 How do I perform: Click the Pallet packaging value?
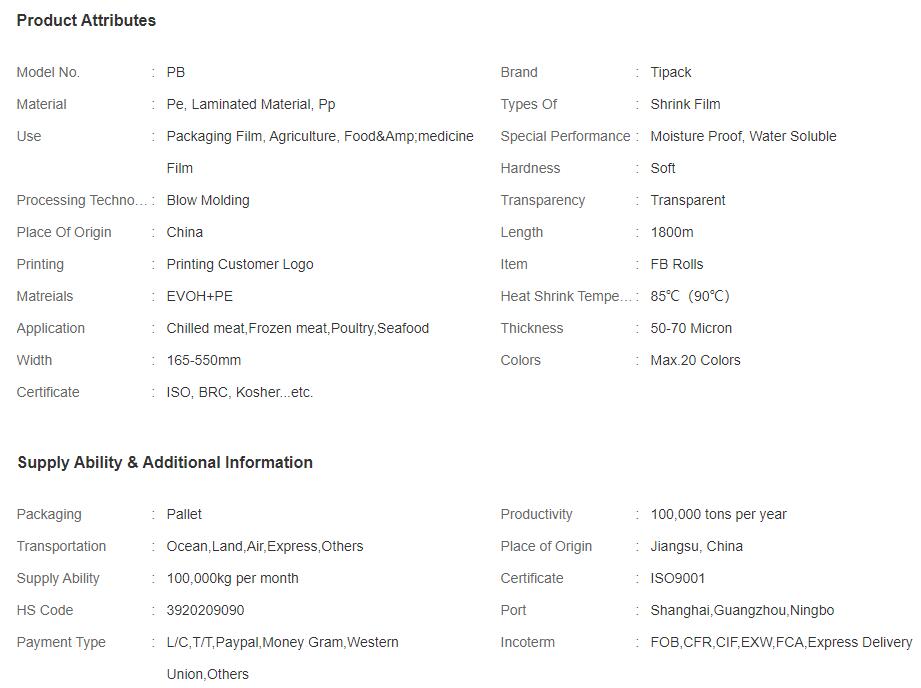(184, 515)
